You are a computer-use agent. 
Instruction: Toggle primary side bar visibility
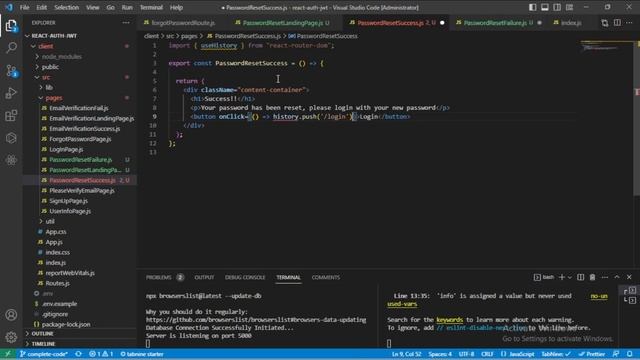(x=533, y=7)
